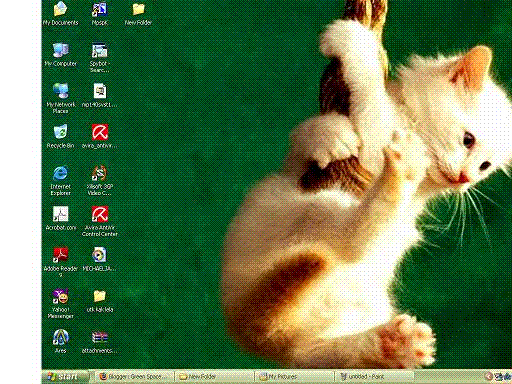Open the My Documents desktop icon
Viewport: 512px width, 384px height.
click(60, 13)
